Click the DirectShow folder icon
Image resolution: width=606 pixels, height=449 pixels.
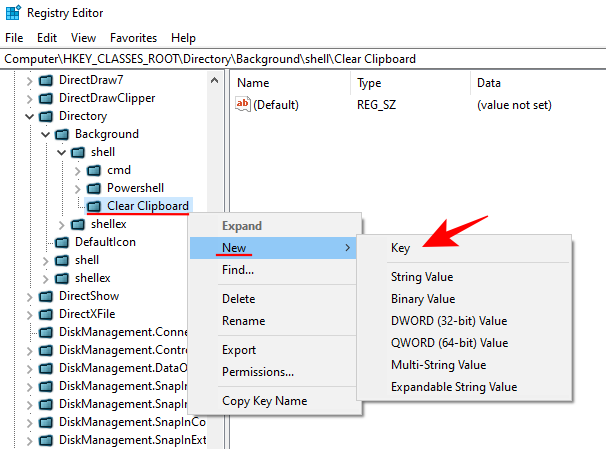click(x=46, y=296)
